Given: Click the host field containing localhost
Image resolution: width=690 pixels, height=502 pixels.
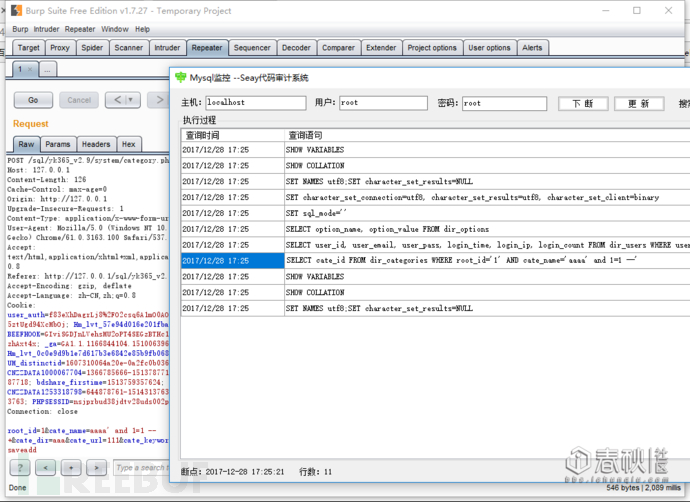Looking at the screenshot, I should [256, 103].
